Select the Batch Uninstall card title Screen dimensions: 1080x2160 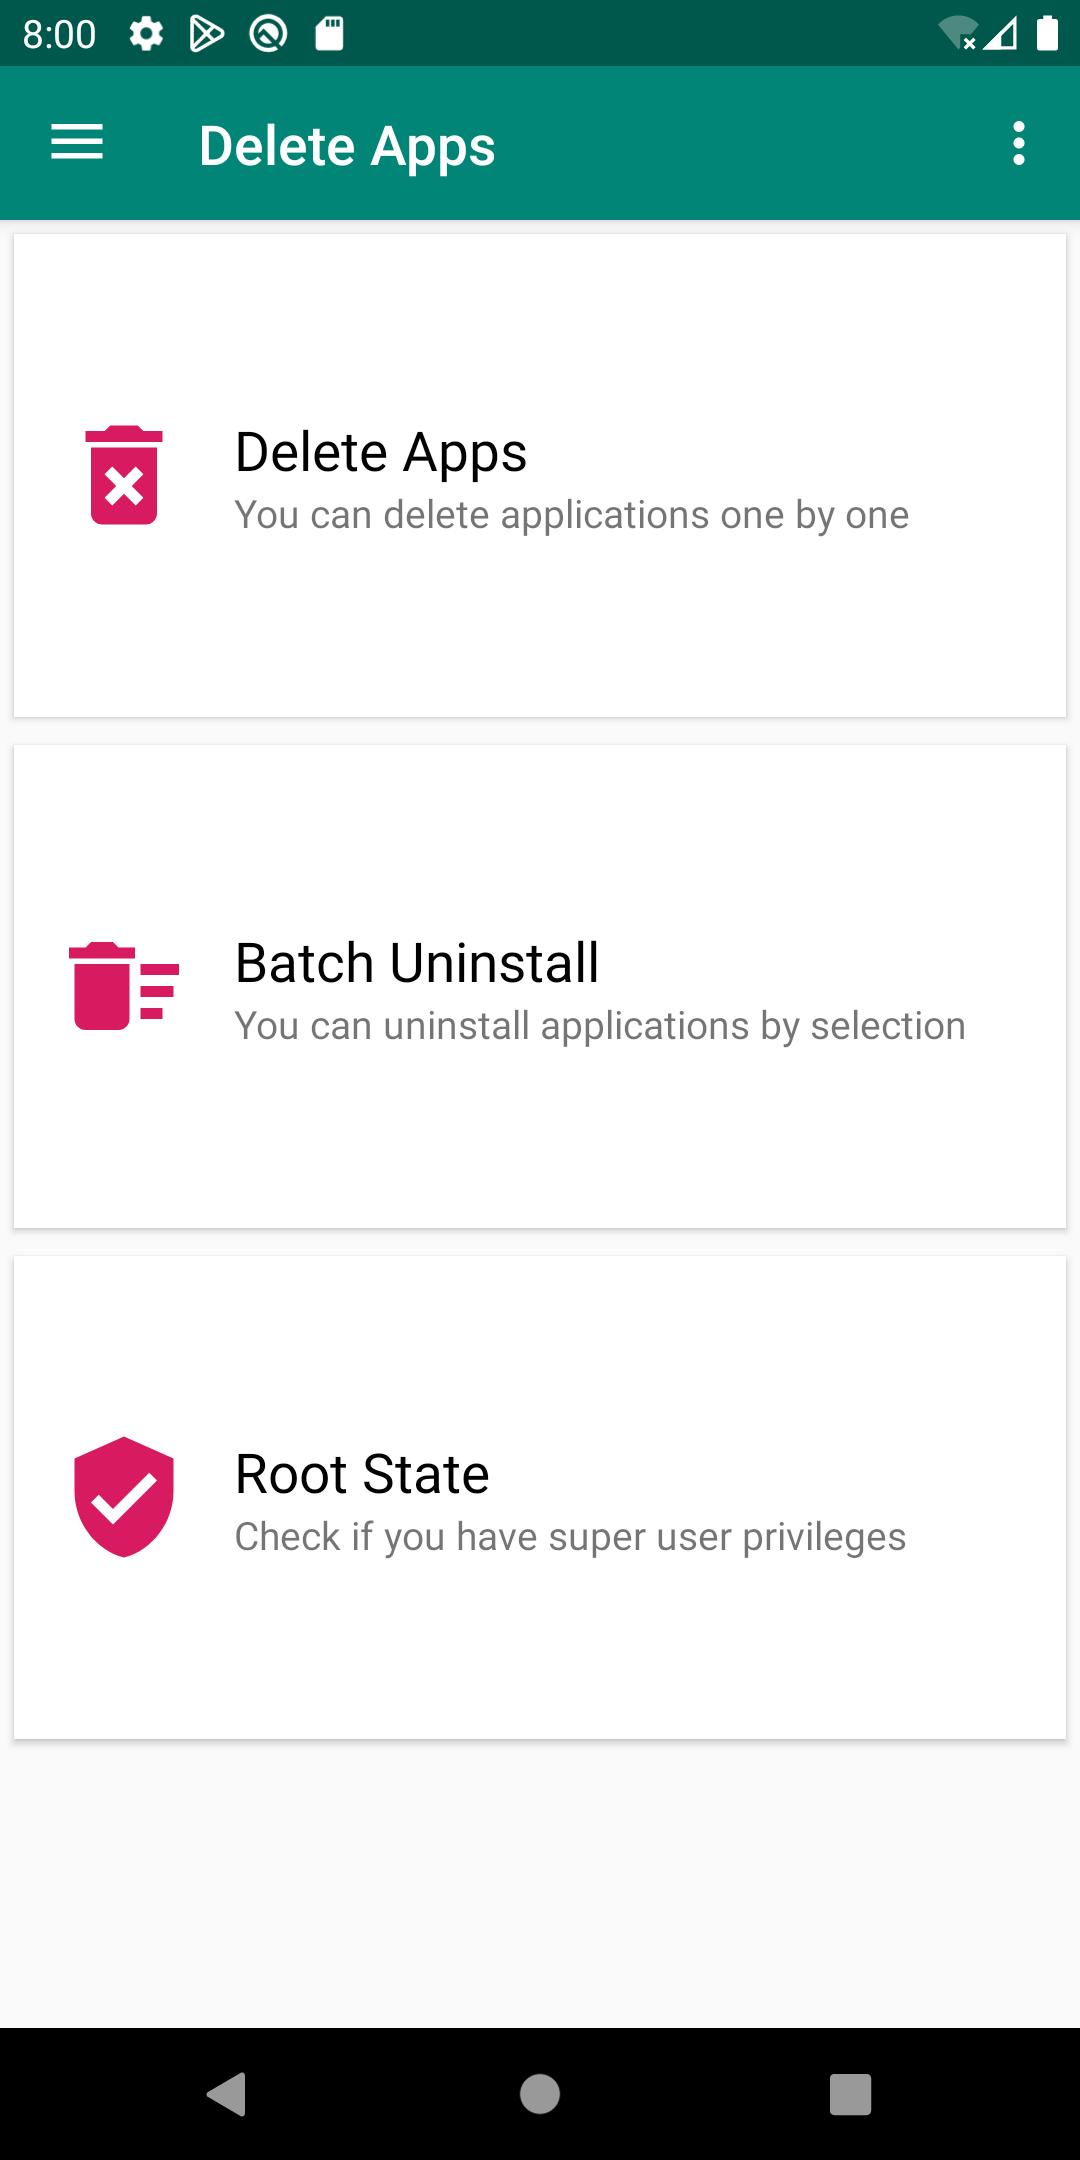click(417, 963)
